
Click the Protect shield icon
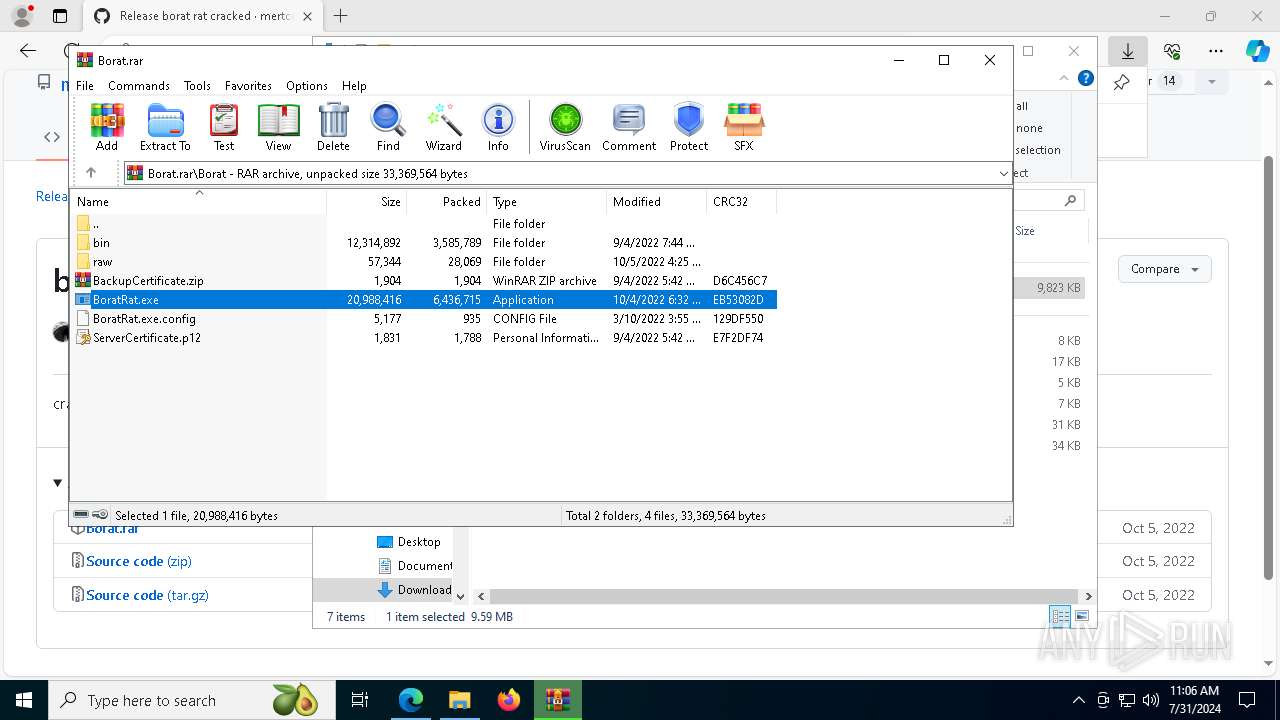(689, 127)
